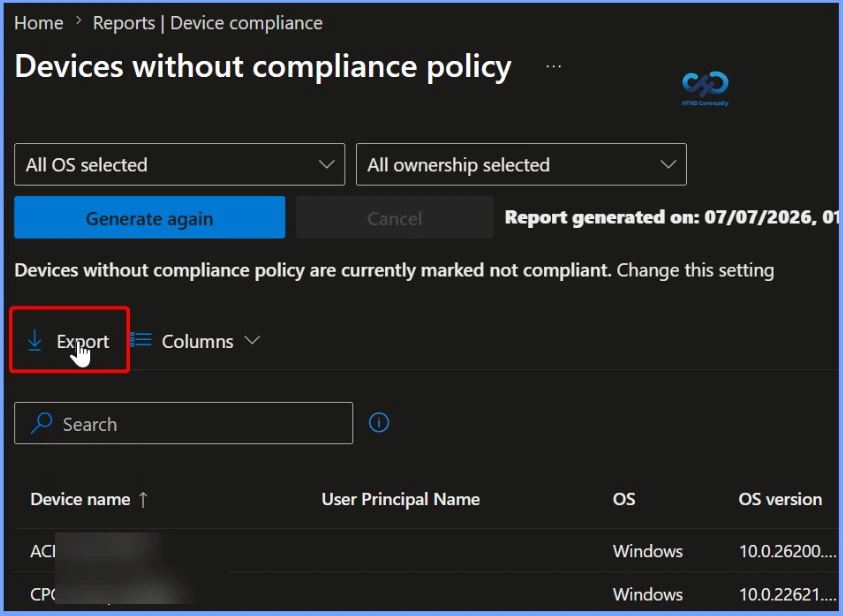Open the Change this setting link
The width and height of the screenshot is (843, 616).
tap(695, 270)
